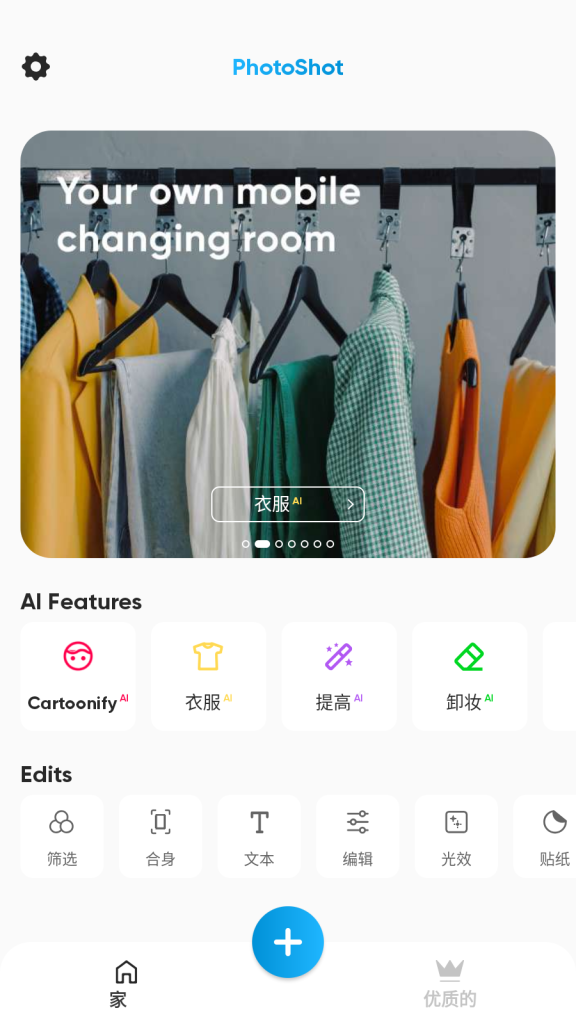Open the 文本 text tool
Image resolution: width=576 pixels, height=1024 pixels.
tap(259, 837)
